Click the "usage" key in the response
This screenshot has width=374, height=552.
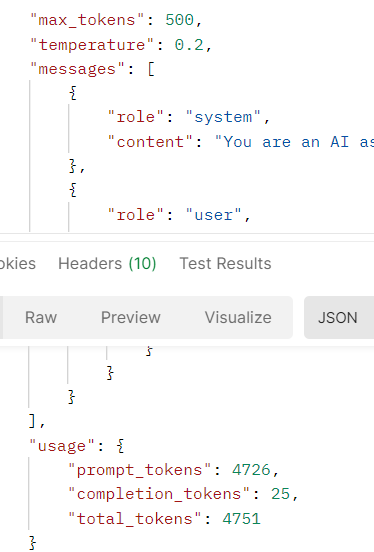(x=62, y=446)
